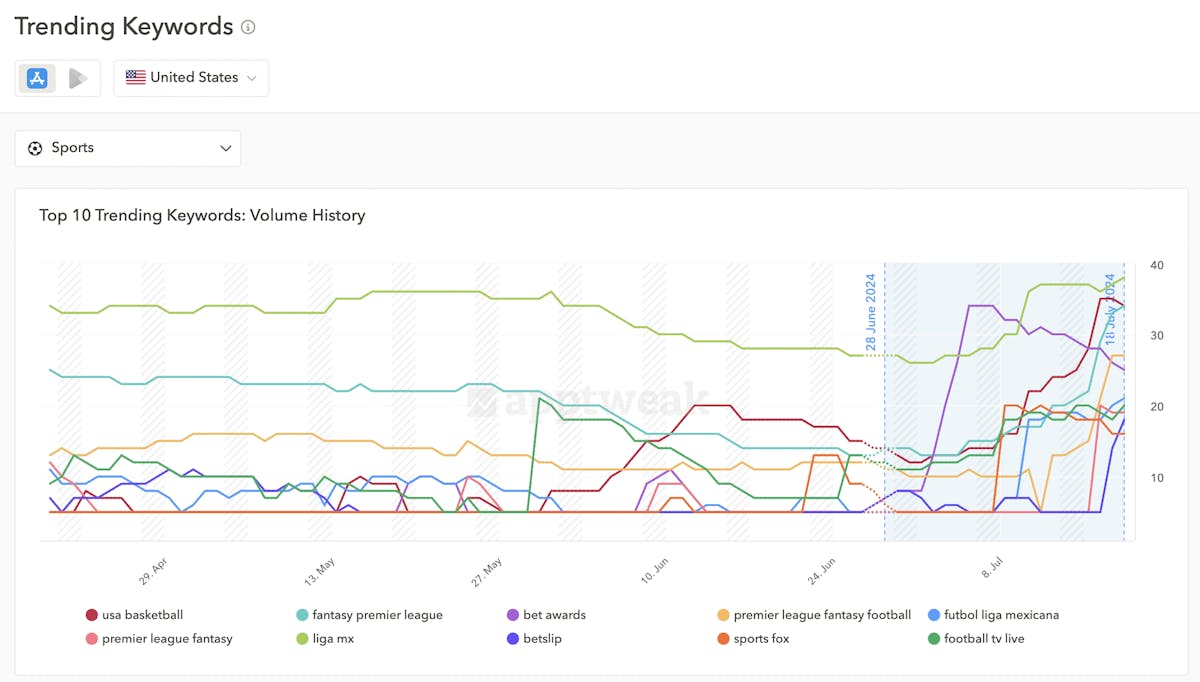Click the premier league fantasy legend item
The image size is (1200, 682).
point(167,639)
